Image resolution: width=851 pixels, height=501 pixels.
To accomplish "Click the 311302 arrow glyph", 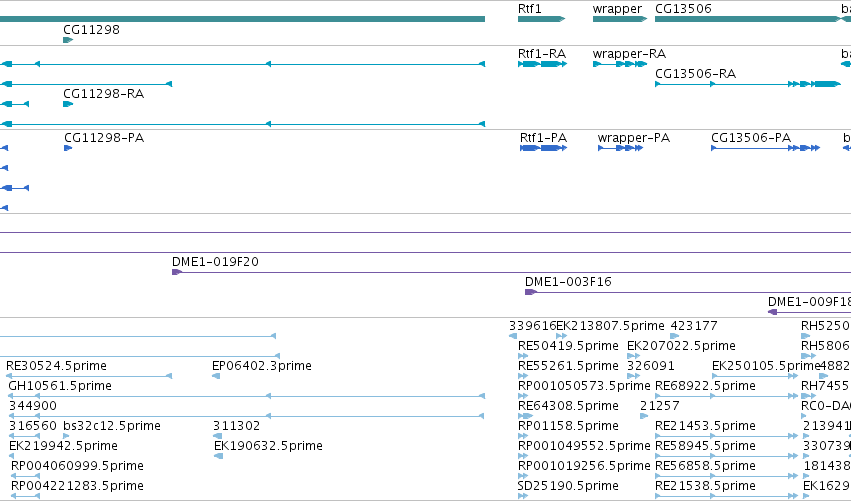I will click(x=218, y=436).
